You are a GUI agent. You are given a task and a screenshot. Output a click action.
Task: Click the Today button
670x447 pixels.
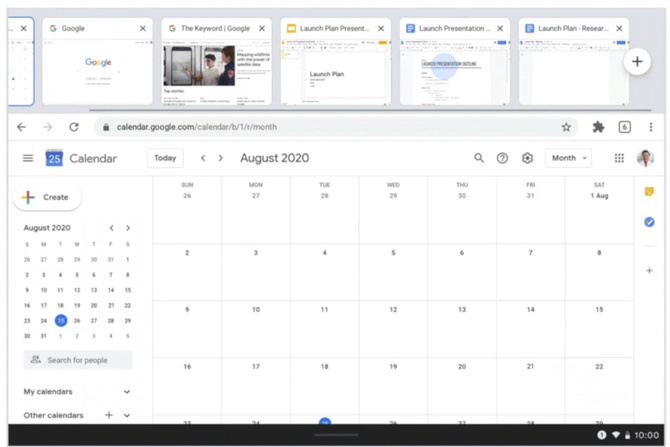pos(165,158)
